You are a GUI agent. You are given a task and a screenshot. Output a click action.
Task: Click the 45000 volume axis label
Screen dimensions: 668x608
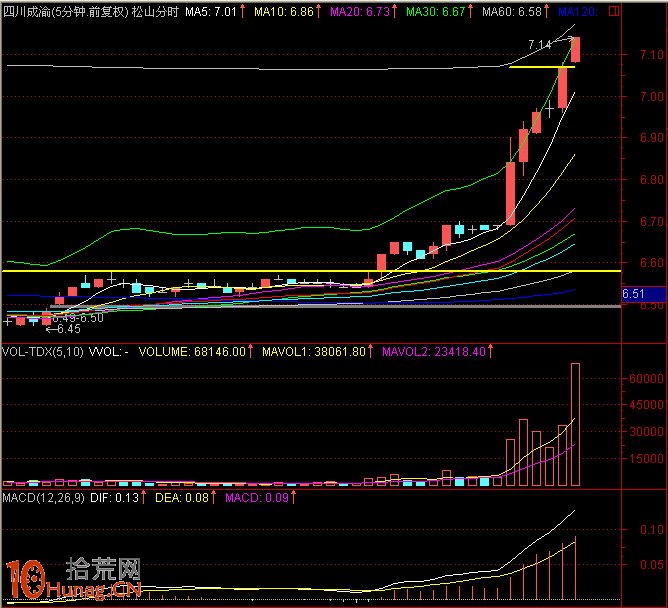[x=646, y=405]
